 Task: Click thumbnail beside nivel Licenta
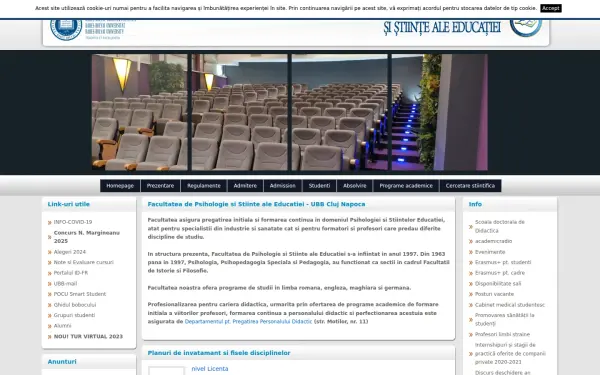[x=166, y=371]
